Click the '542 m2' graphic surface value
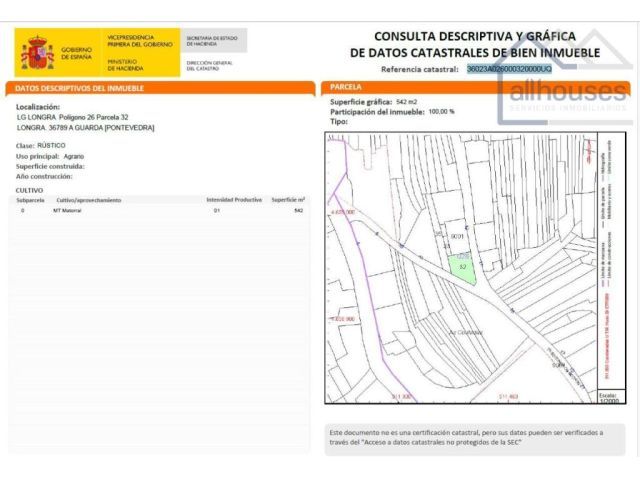The width and height of the screenshot is (640, 480). (x=406, y=102)
